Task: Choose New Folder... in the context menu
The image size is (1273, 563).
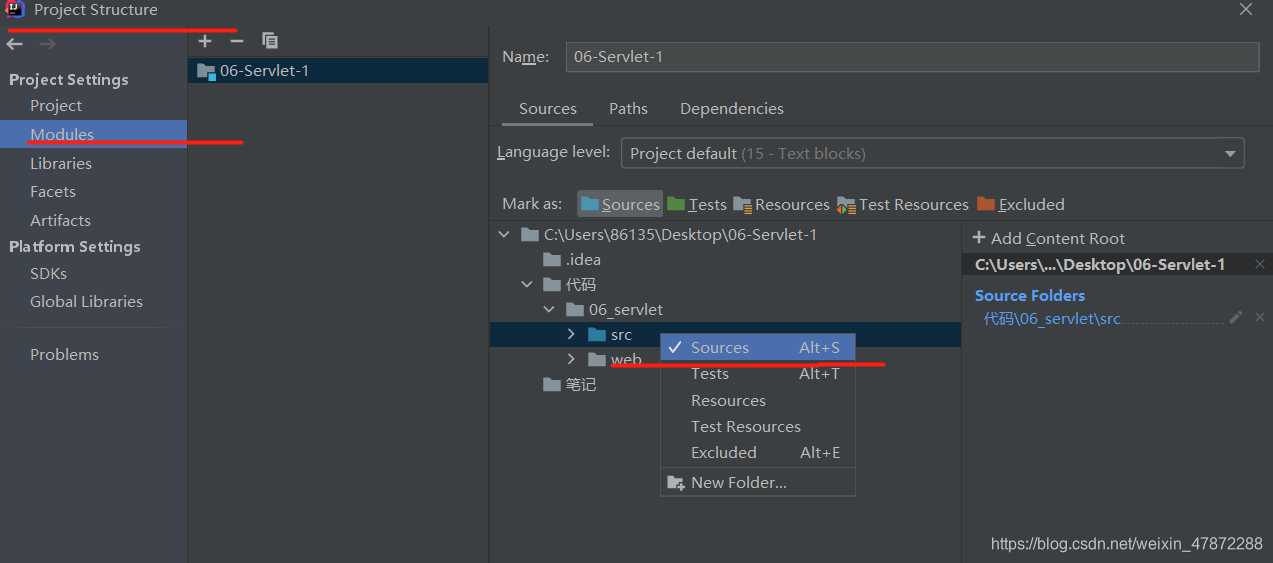Action: [x=758, y=482]
